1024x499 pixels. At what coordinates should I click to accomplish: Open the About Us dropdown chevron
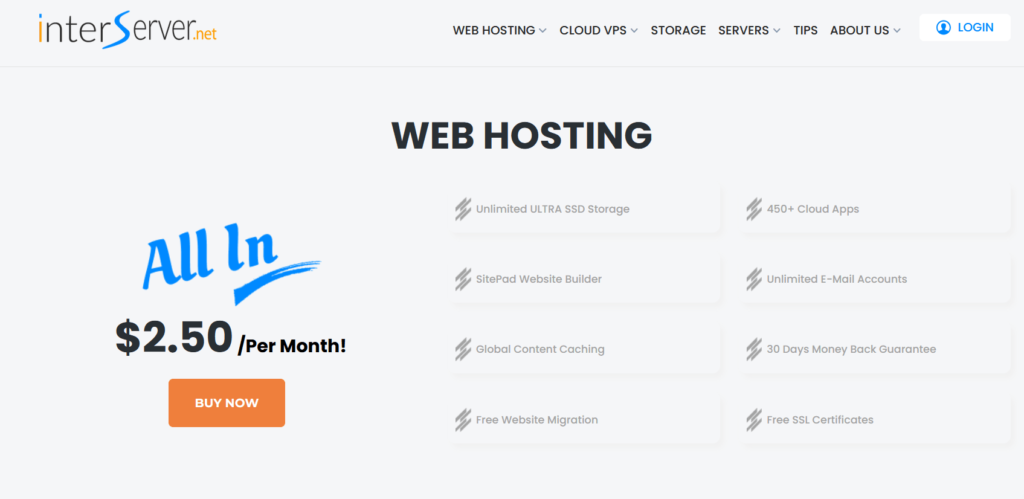(897, 31)
